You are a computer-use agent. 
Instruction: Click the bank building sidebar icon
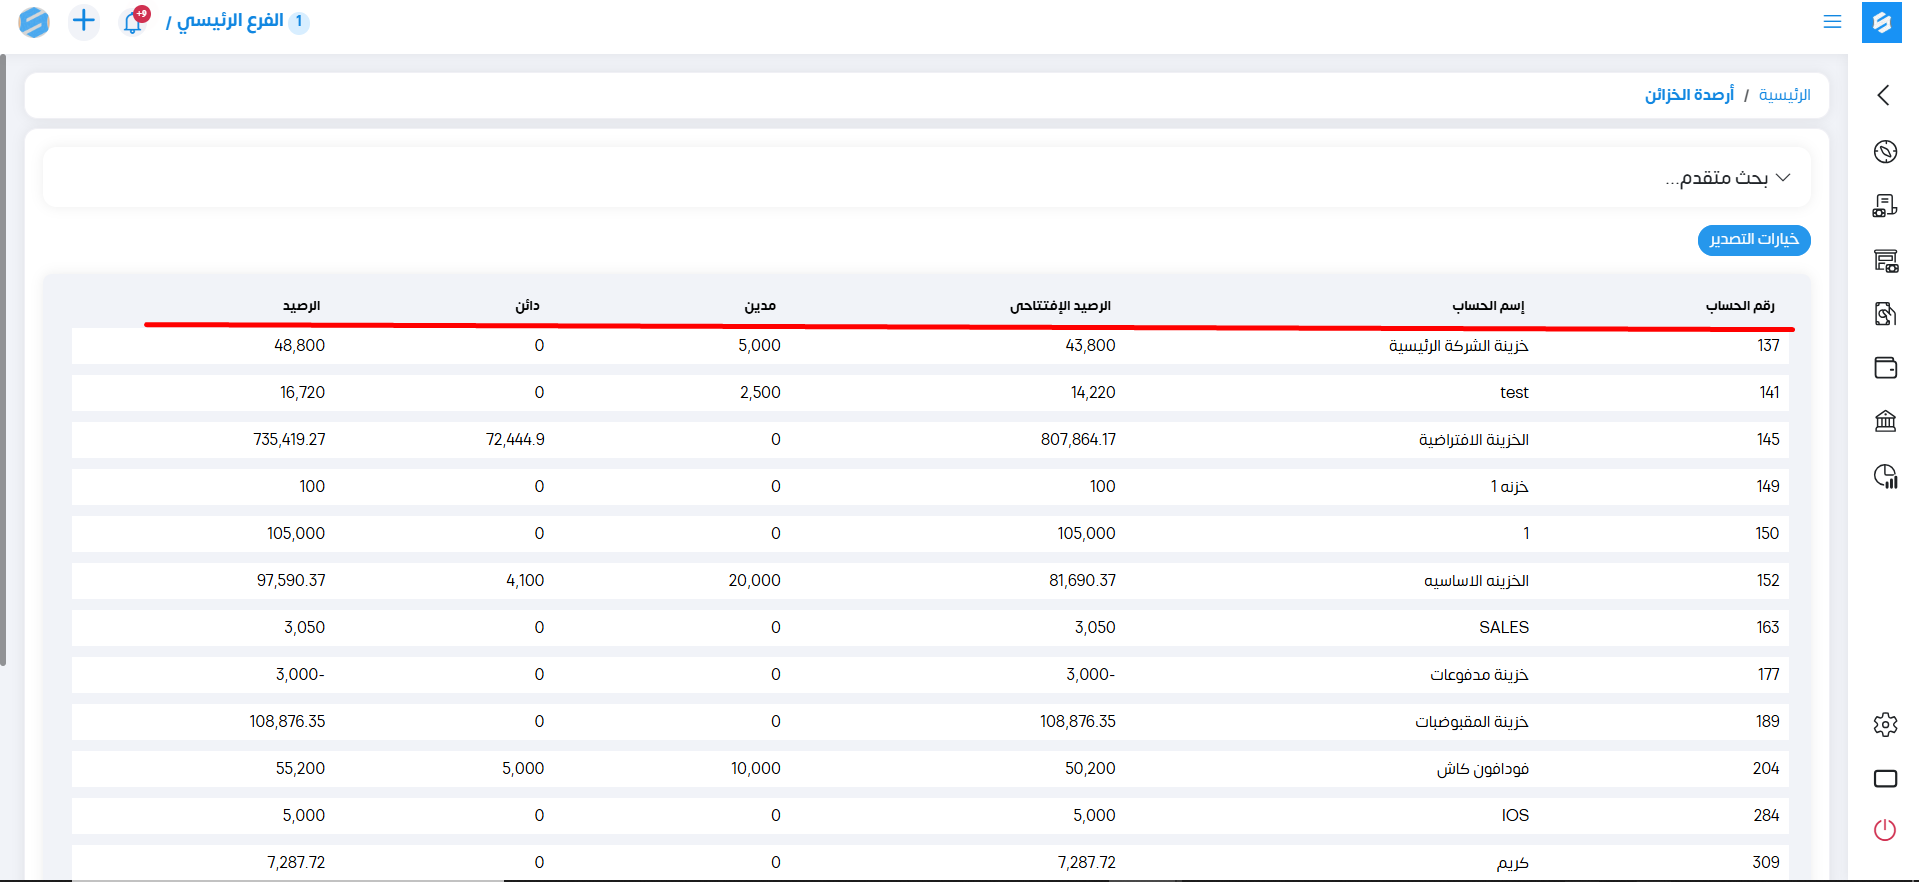tap(1885, 421)
